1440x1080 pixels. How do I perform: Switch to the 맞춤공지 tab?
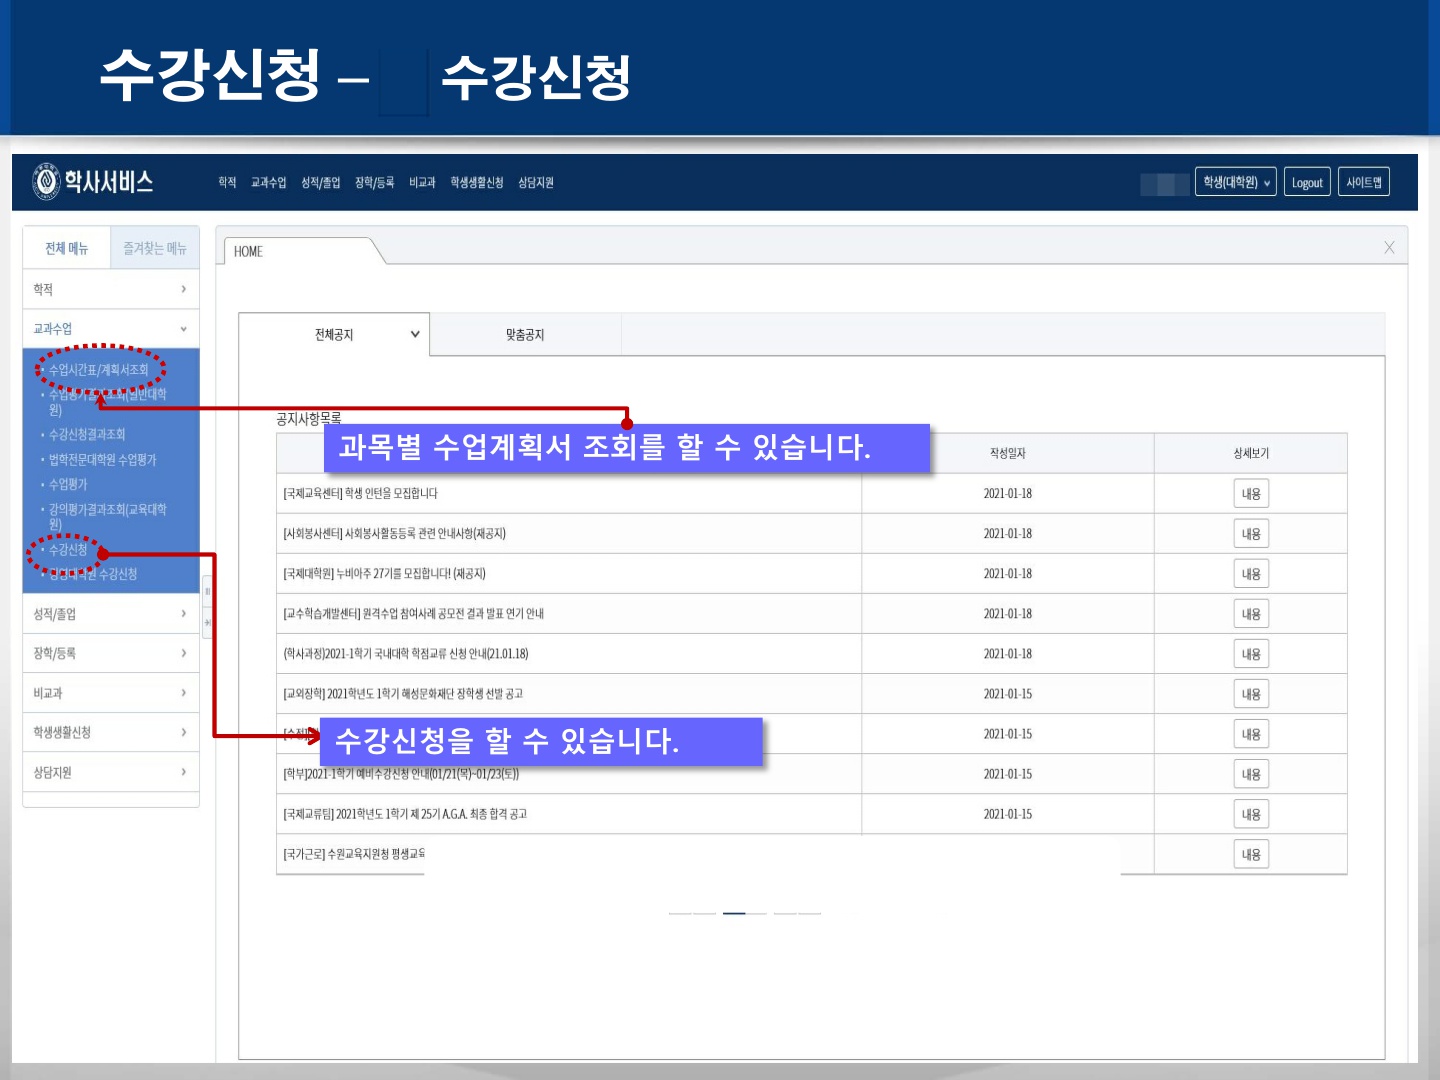pyautogui.click(x=525, y=335)
